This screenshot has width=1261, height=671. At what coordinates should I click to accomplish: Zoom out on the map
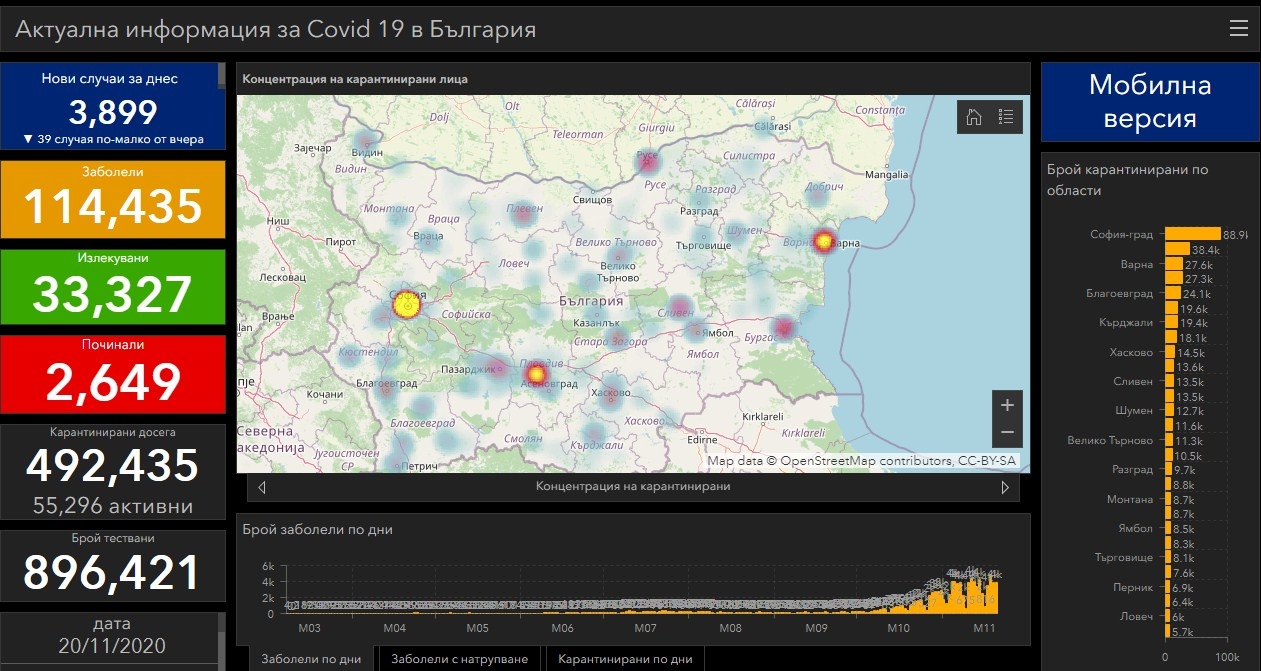point(1007,432)
